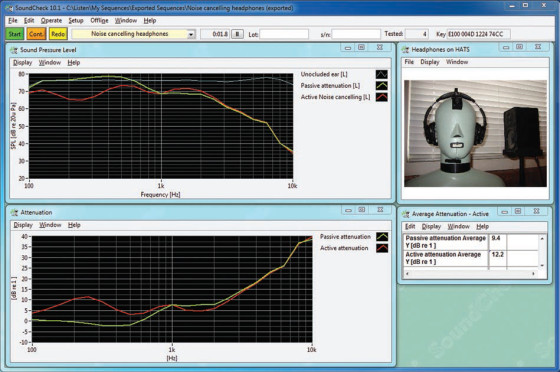The height and width of the screenshot is (372, 560).
Task: Click the Headphones on HATS window icon
Action: [405, 50]
